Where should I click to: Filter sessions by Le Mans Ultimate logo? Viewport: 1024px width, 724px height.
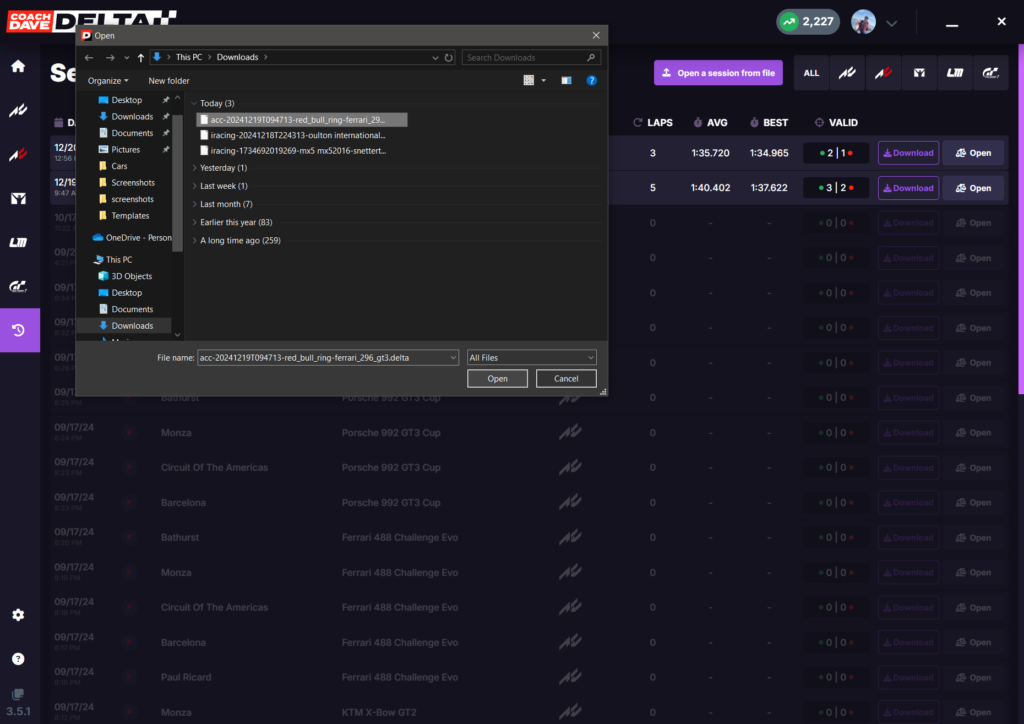point(955,73)
